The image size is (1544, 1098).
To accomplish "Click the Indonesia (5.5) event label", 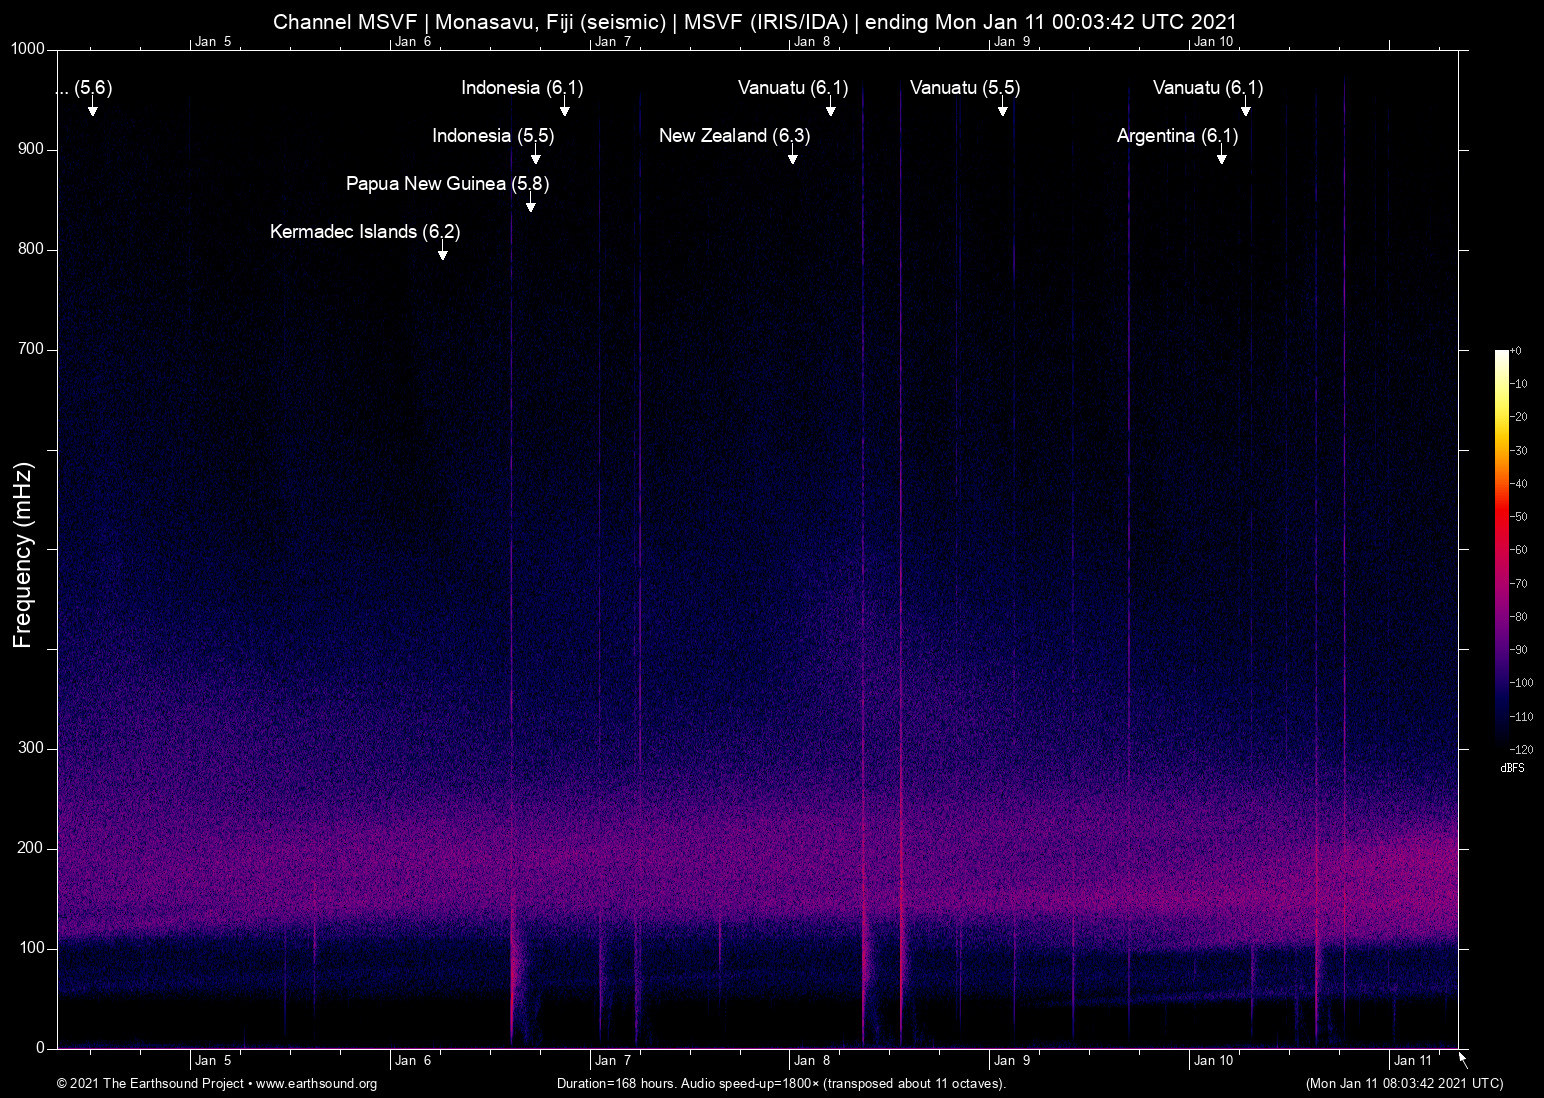I will tap(493, 136).
